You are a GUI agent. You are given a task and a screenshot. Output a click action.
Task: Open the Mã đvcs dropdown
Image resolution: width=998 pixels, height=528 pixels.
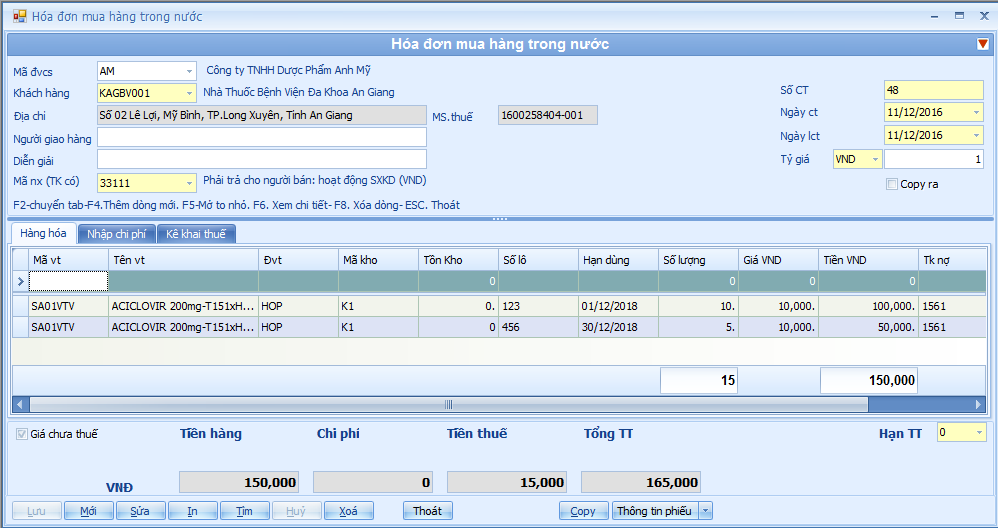point(189,71)
